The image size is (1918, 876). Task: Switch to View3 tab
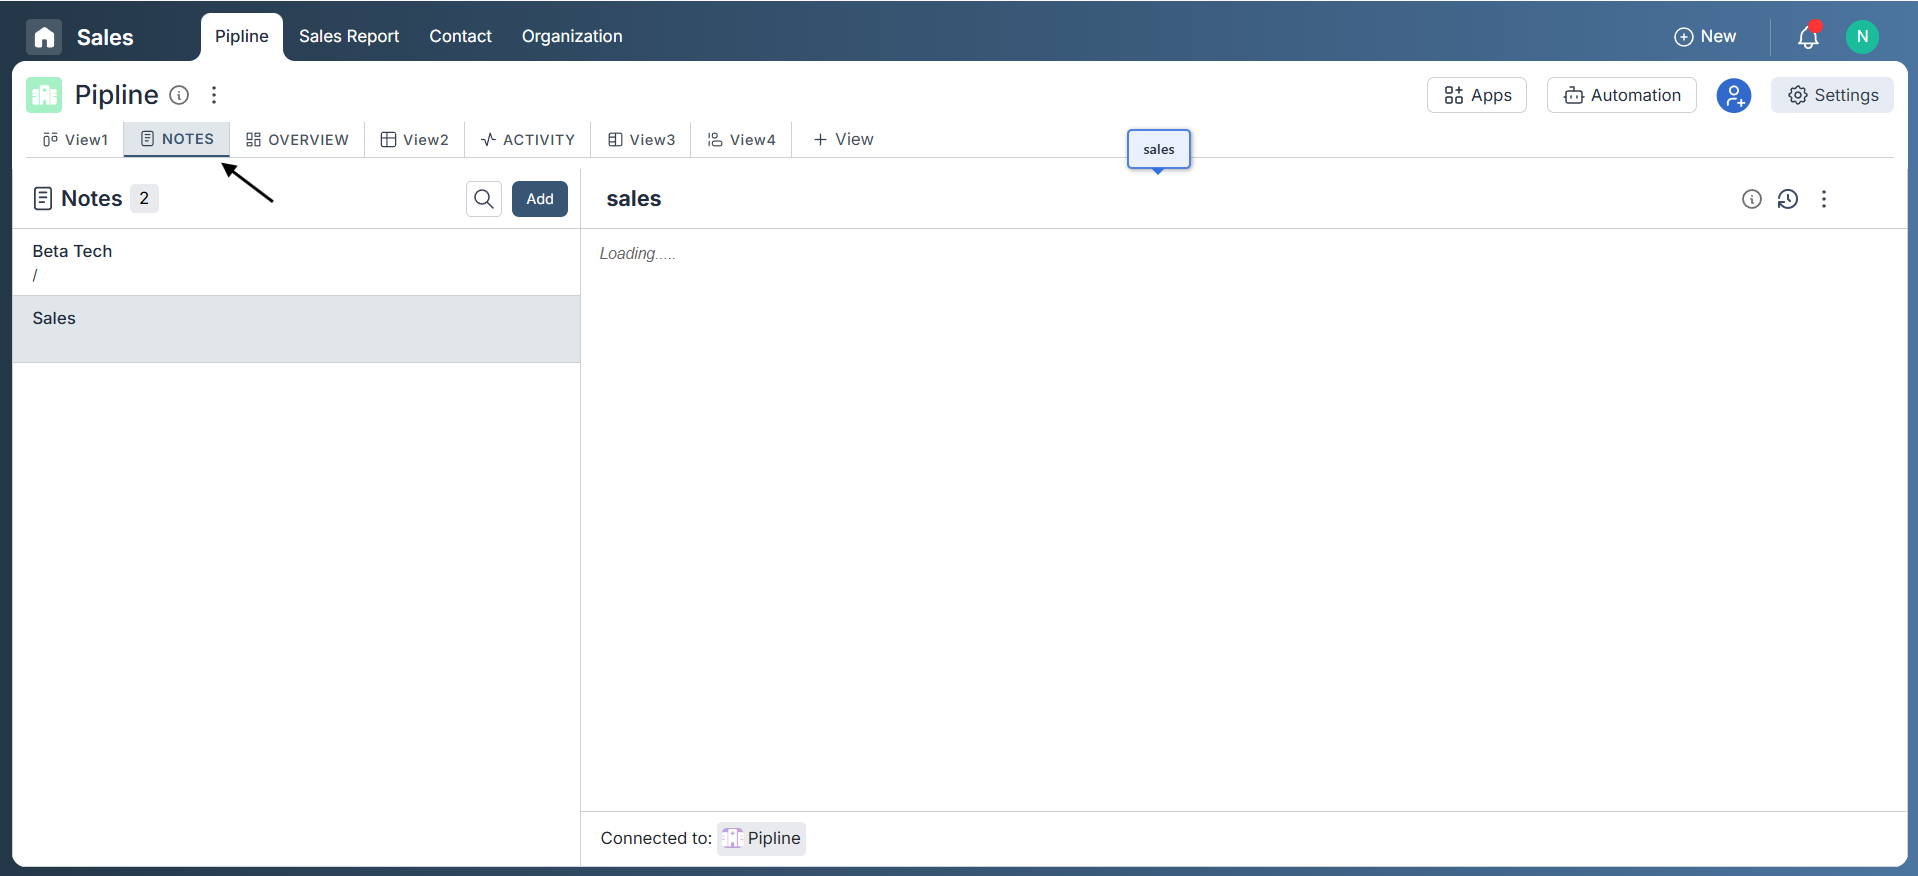(641, 140)
